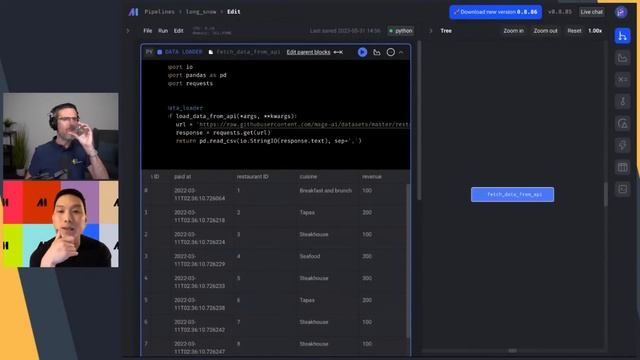Click the PY language badge in block header
The width and height of the screenshot is (640, 360).
149,52
